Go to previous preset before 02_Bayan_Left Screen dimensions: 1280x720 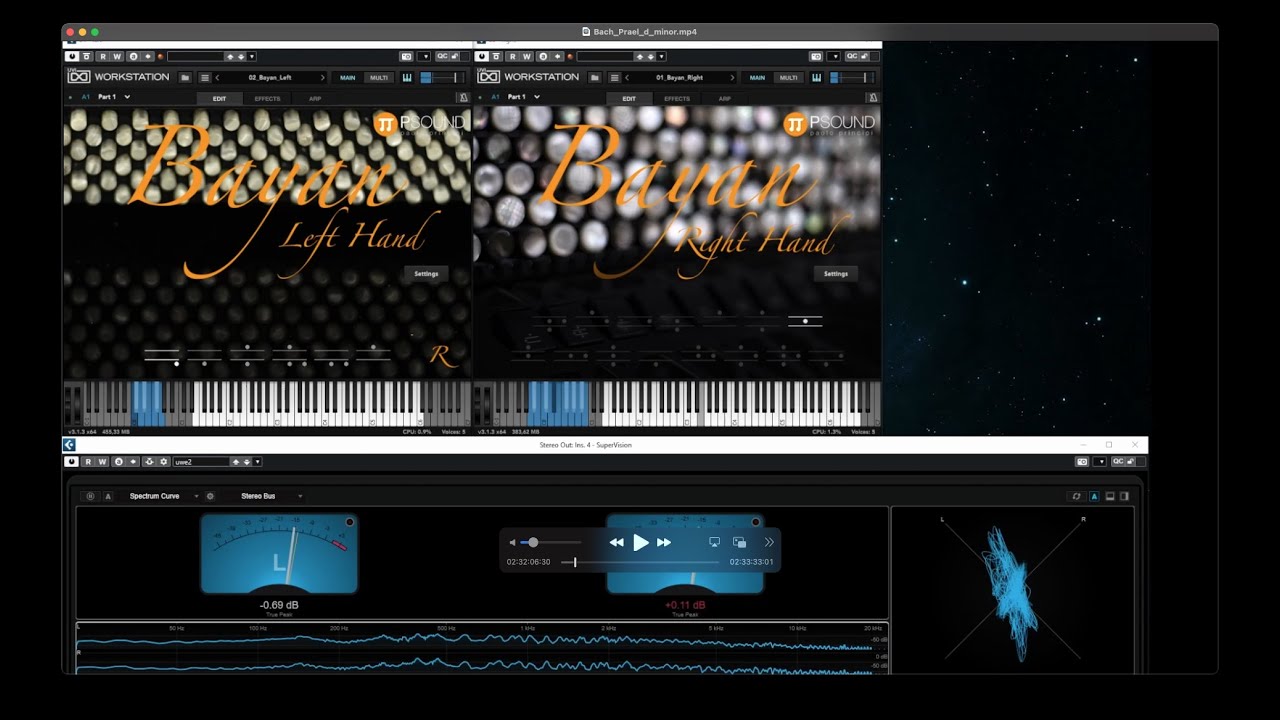point(217,77)
